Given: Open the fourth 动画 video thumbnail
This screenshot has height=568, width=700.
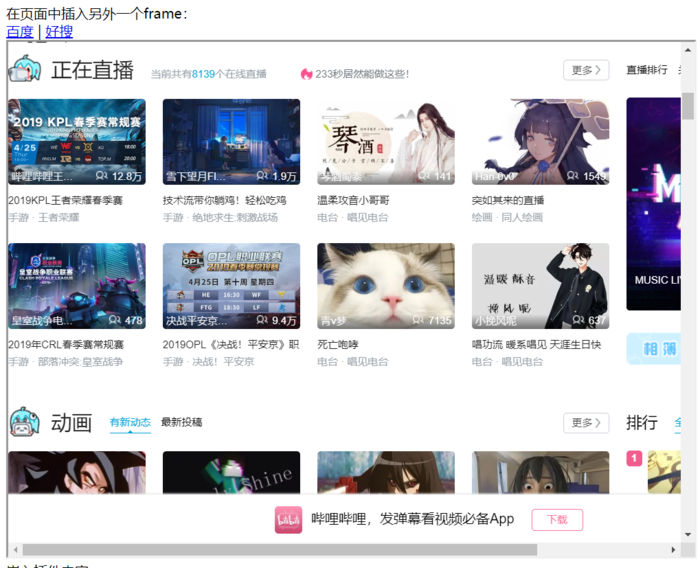Looking at the screenshot, I should [540, 472].
